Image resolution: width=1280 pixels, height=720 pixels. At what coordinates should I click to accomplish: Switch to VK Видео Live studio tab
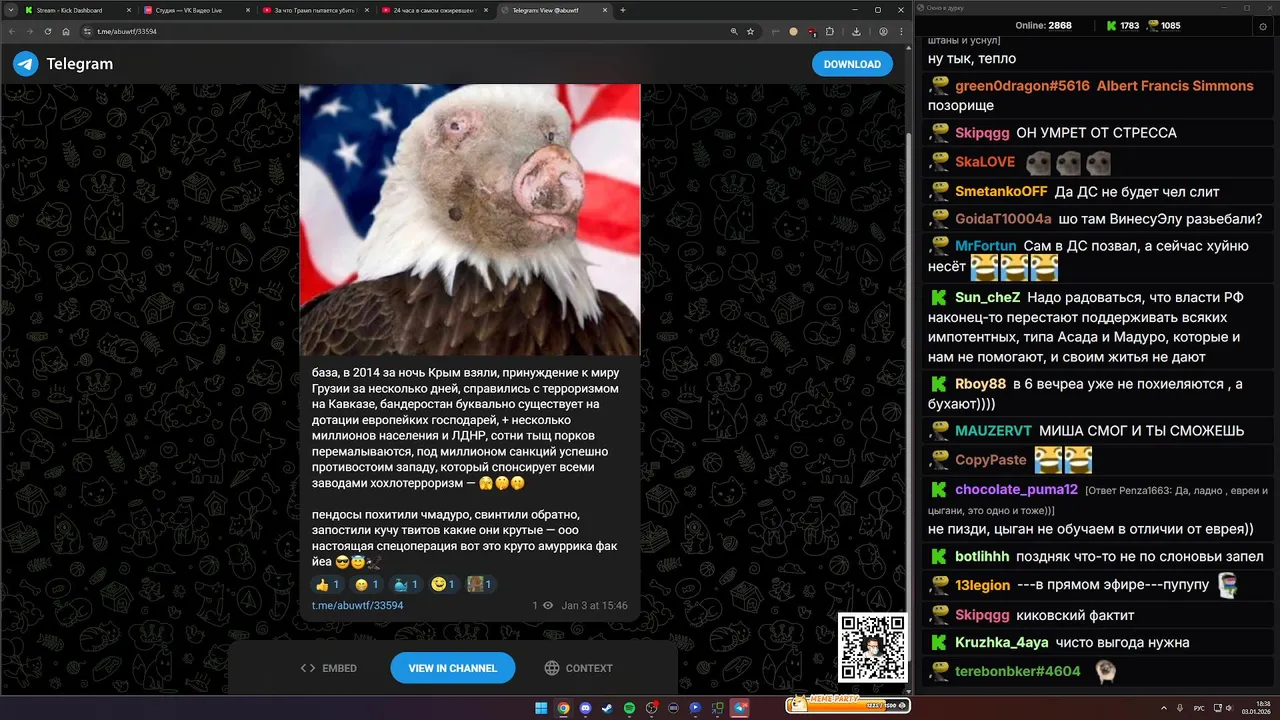coord(195,10)
